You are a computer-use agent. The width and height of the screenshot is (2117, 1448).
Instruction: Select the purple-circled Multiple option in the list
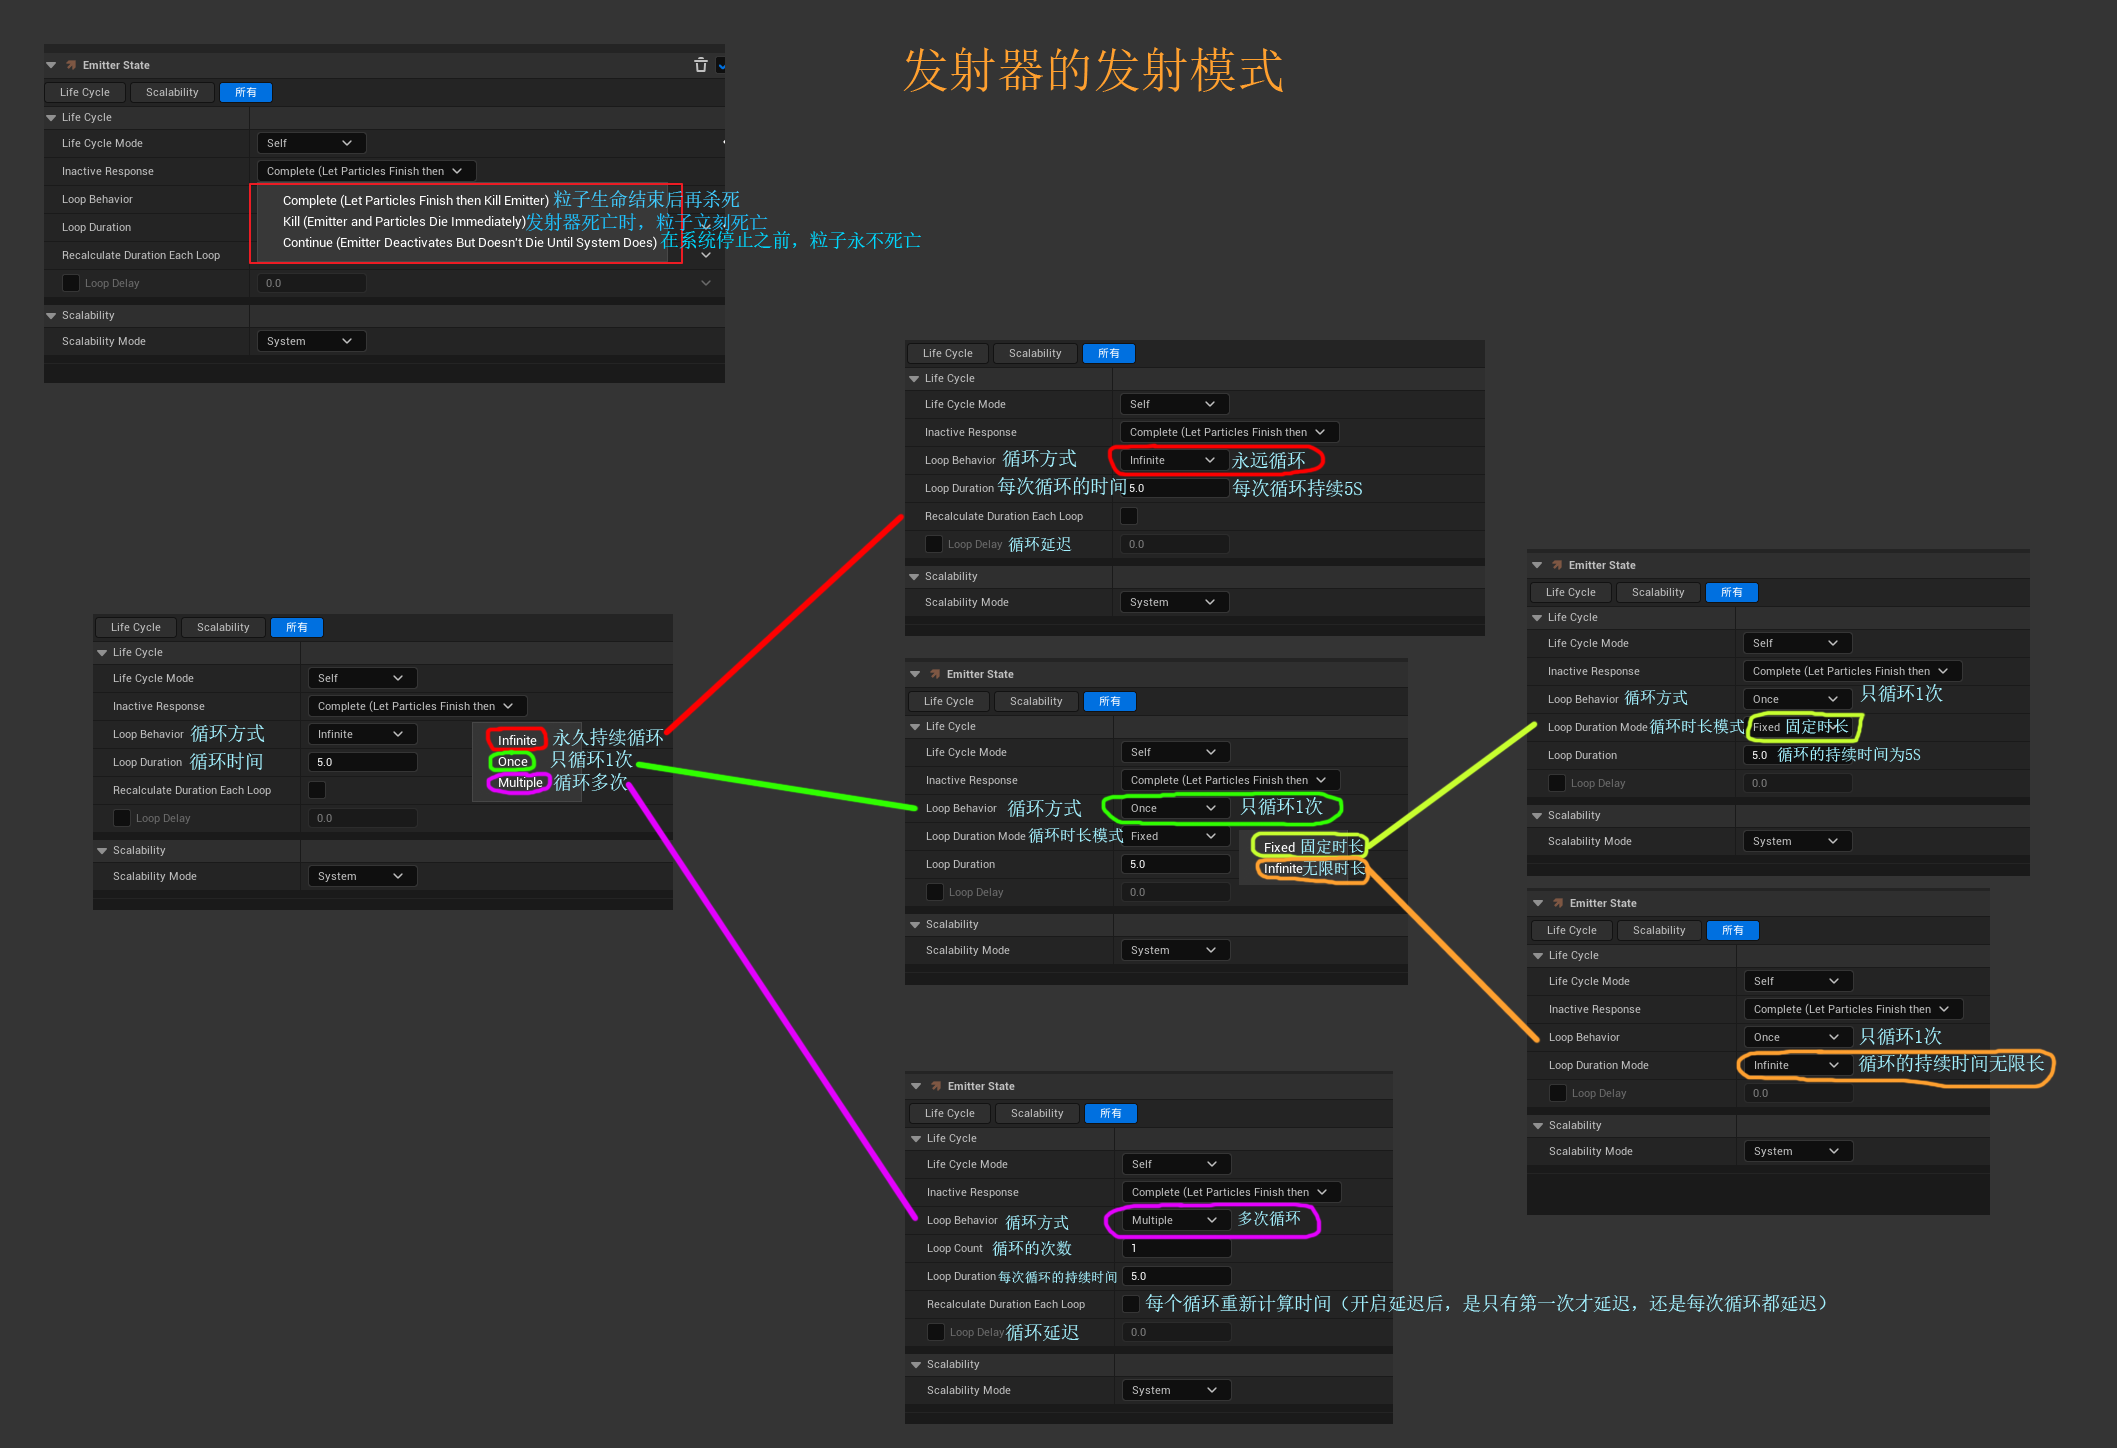[x=520, y=783]
